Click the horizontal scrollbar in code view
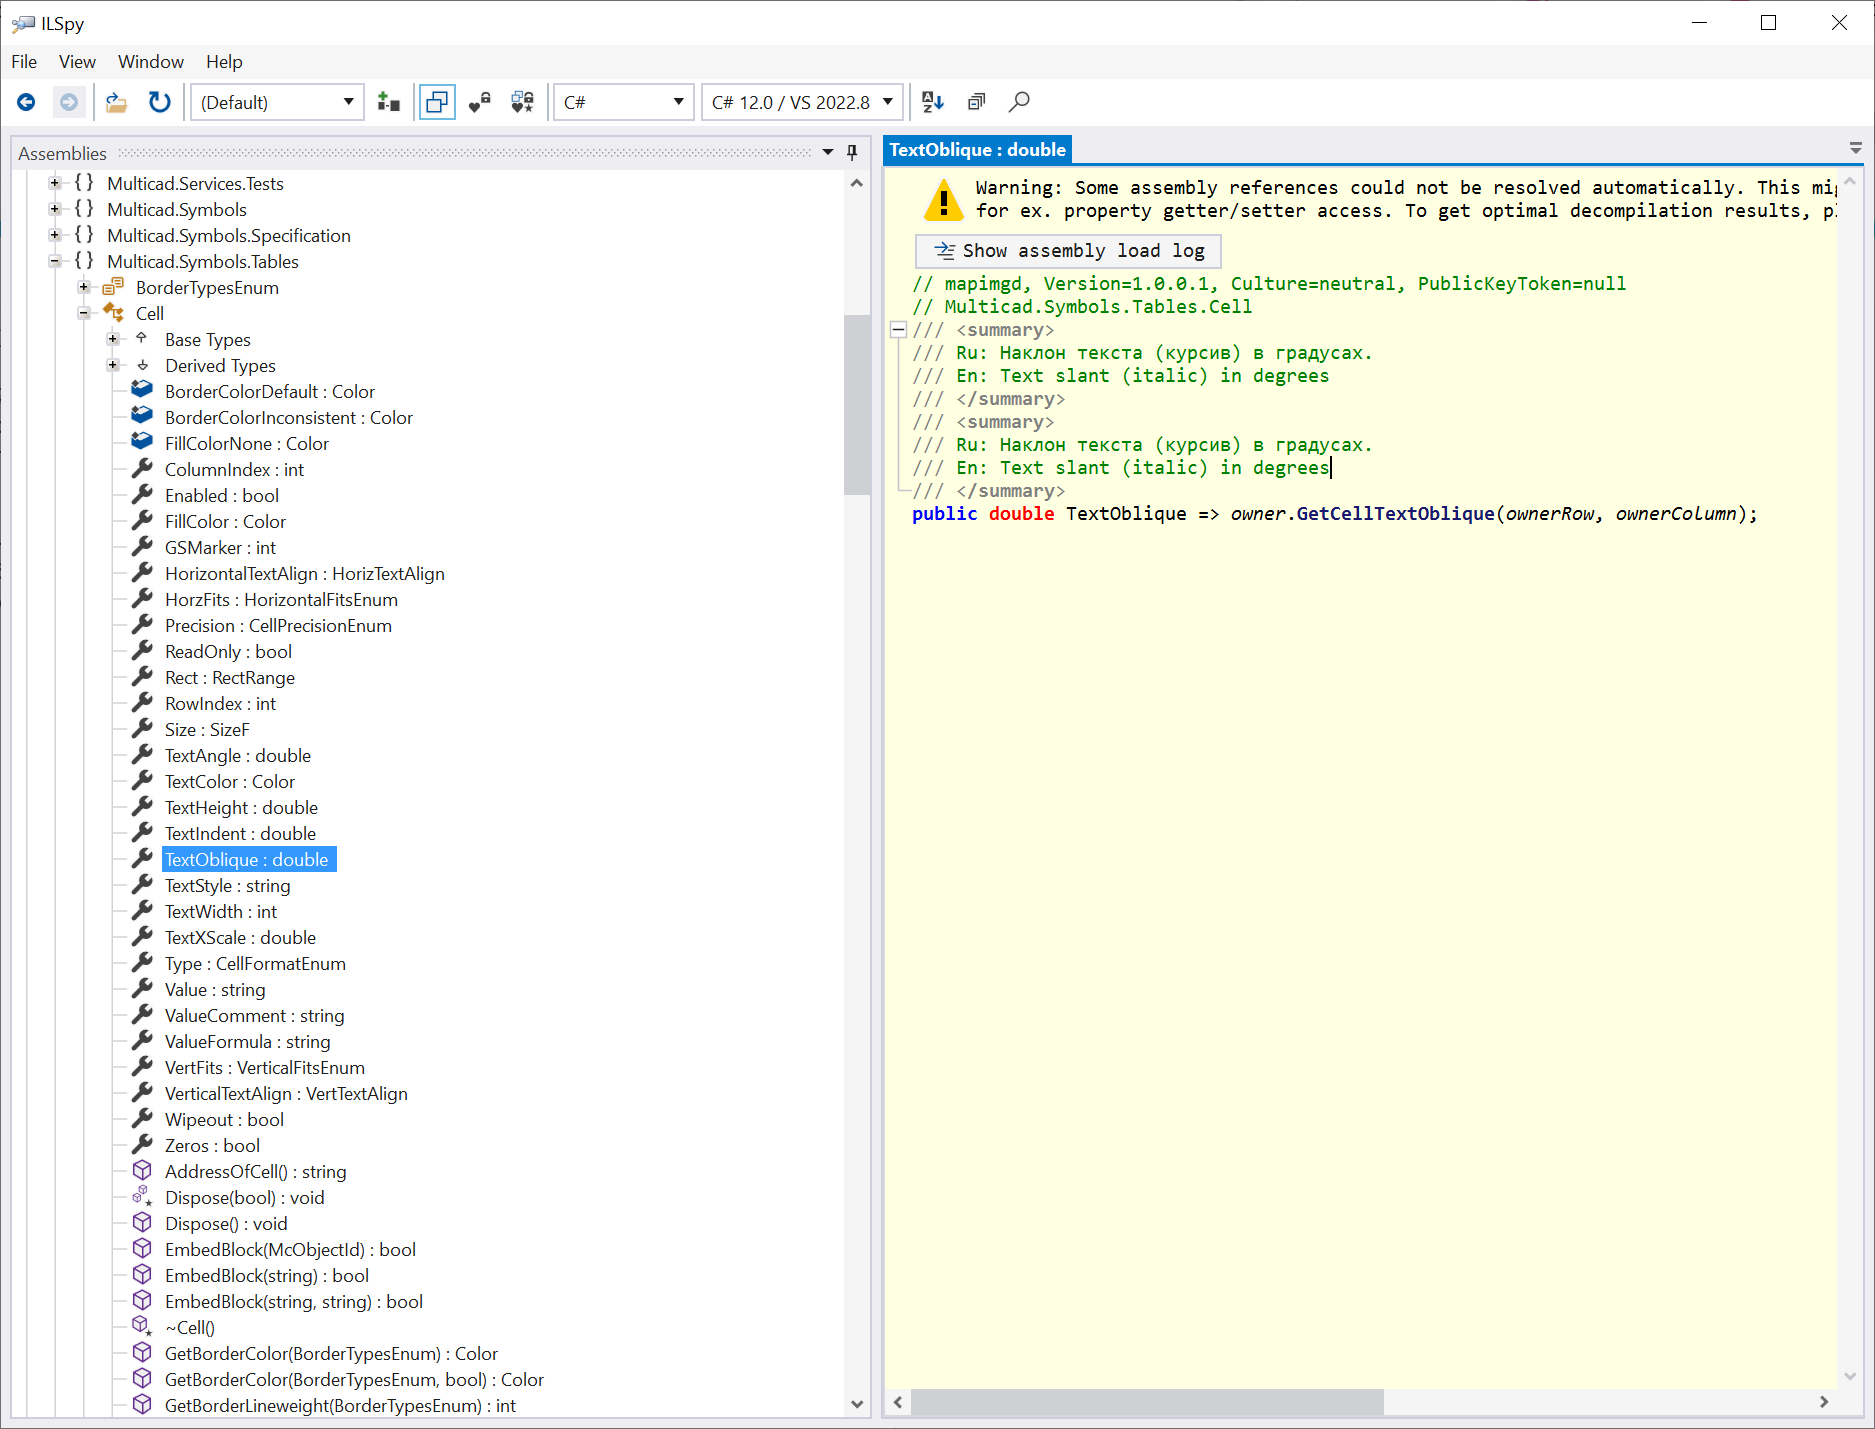Viewport: 1875px width, 1429px height. (1147, 1402)
